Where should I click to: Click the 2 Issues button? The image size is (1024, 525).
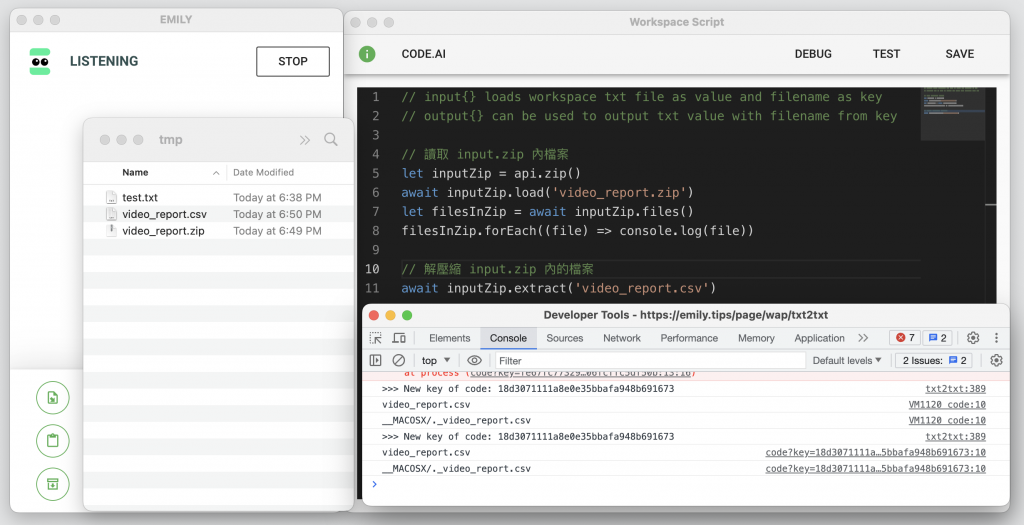[x=935, y=360]
